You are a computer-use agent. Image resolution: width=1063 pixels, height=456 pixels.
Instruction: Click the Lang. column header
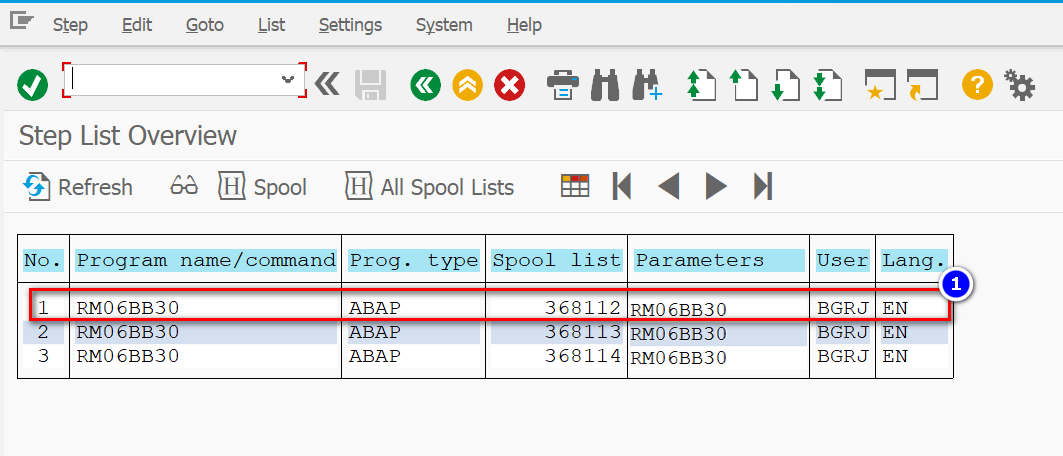tap(913, 260)
